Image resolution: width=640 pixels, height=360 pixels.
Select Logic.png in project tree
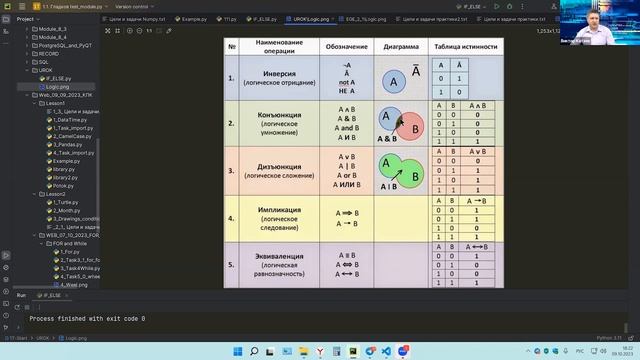(55, 87)
